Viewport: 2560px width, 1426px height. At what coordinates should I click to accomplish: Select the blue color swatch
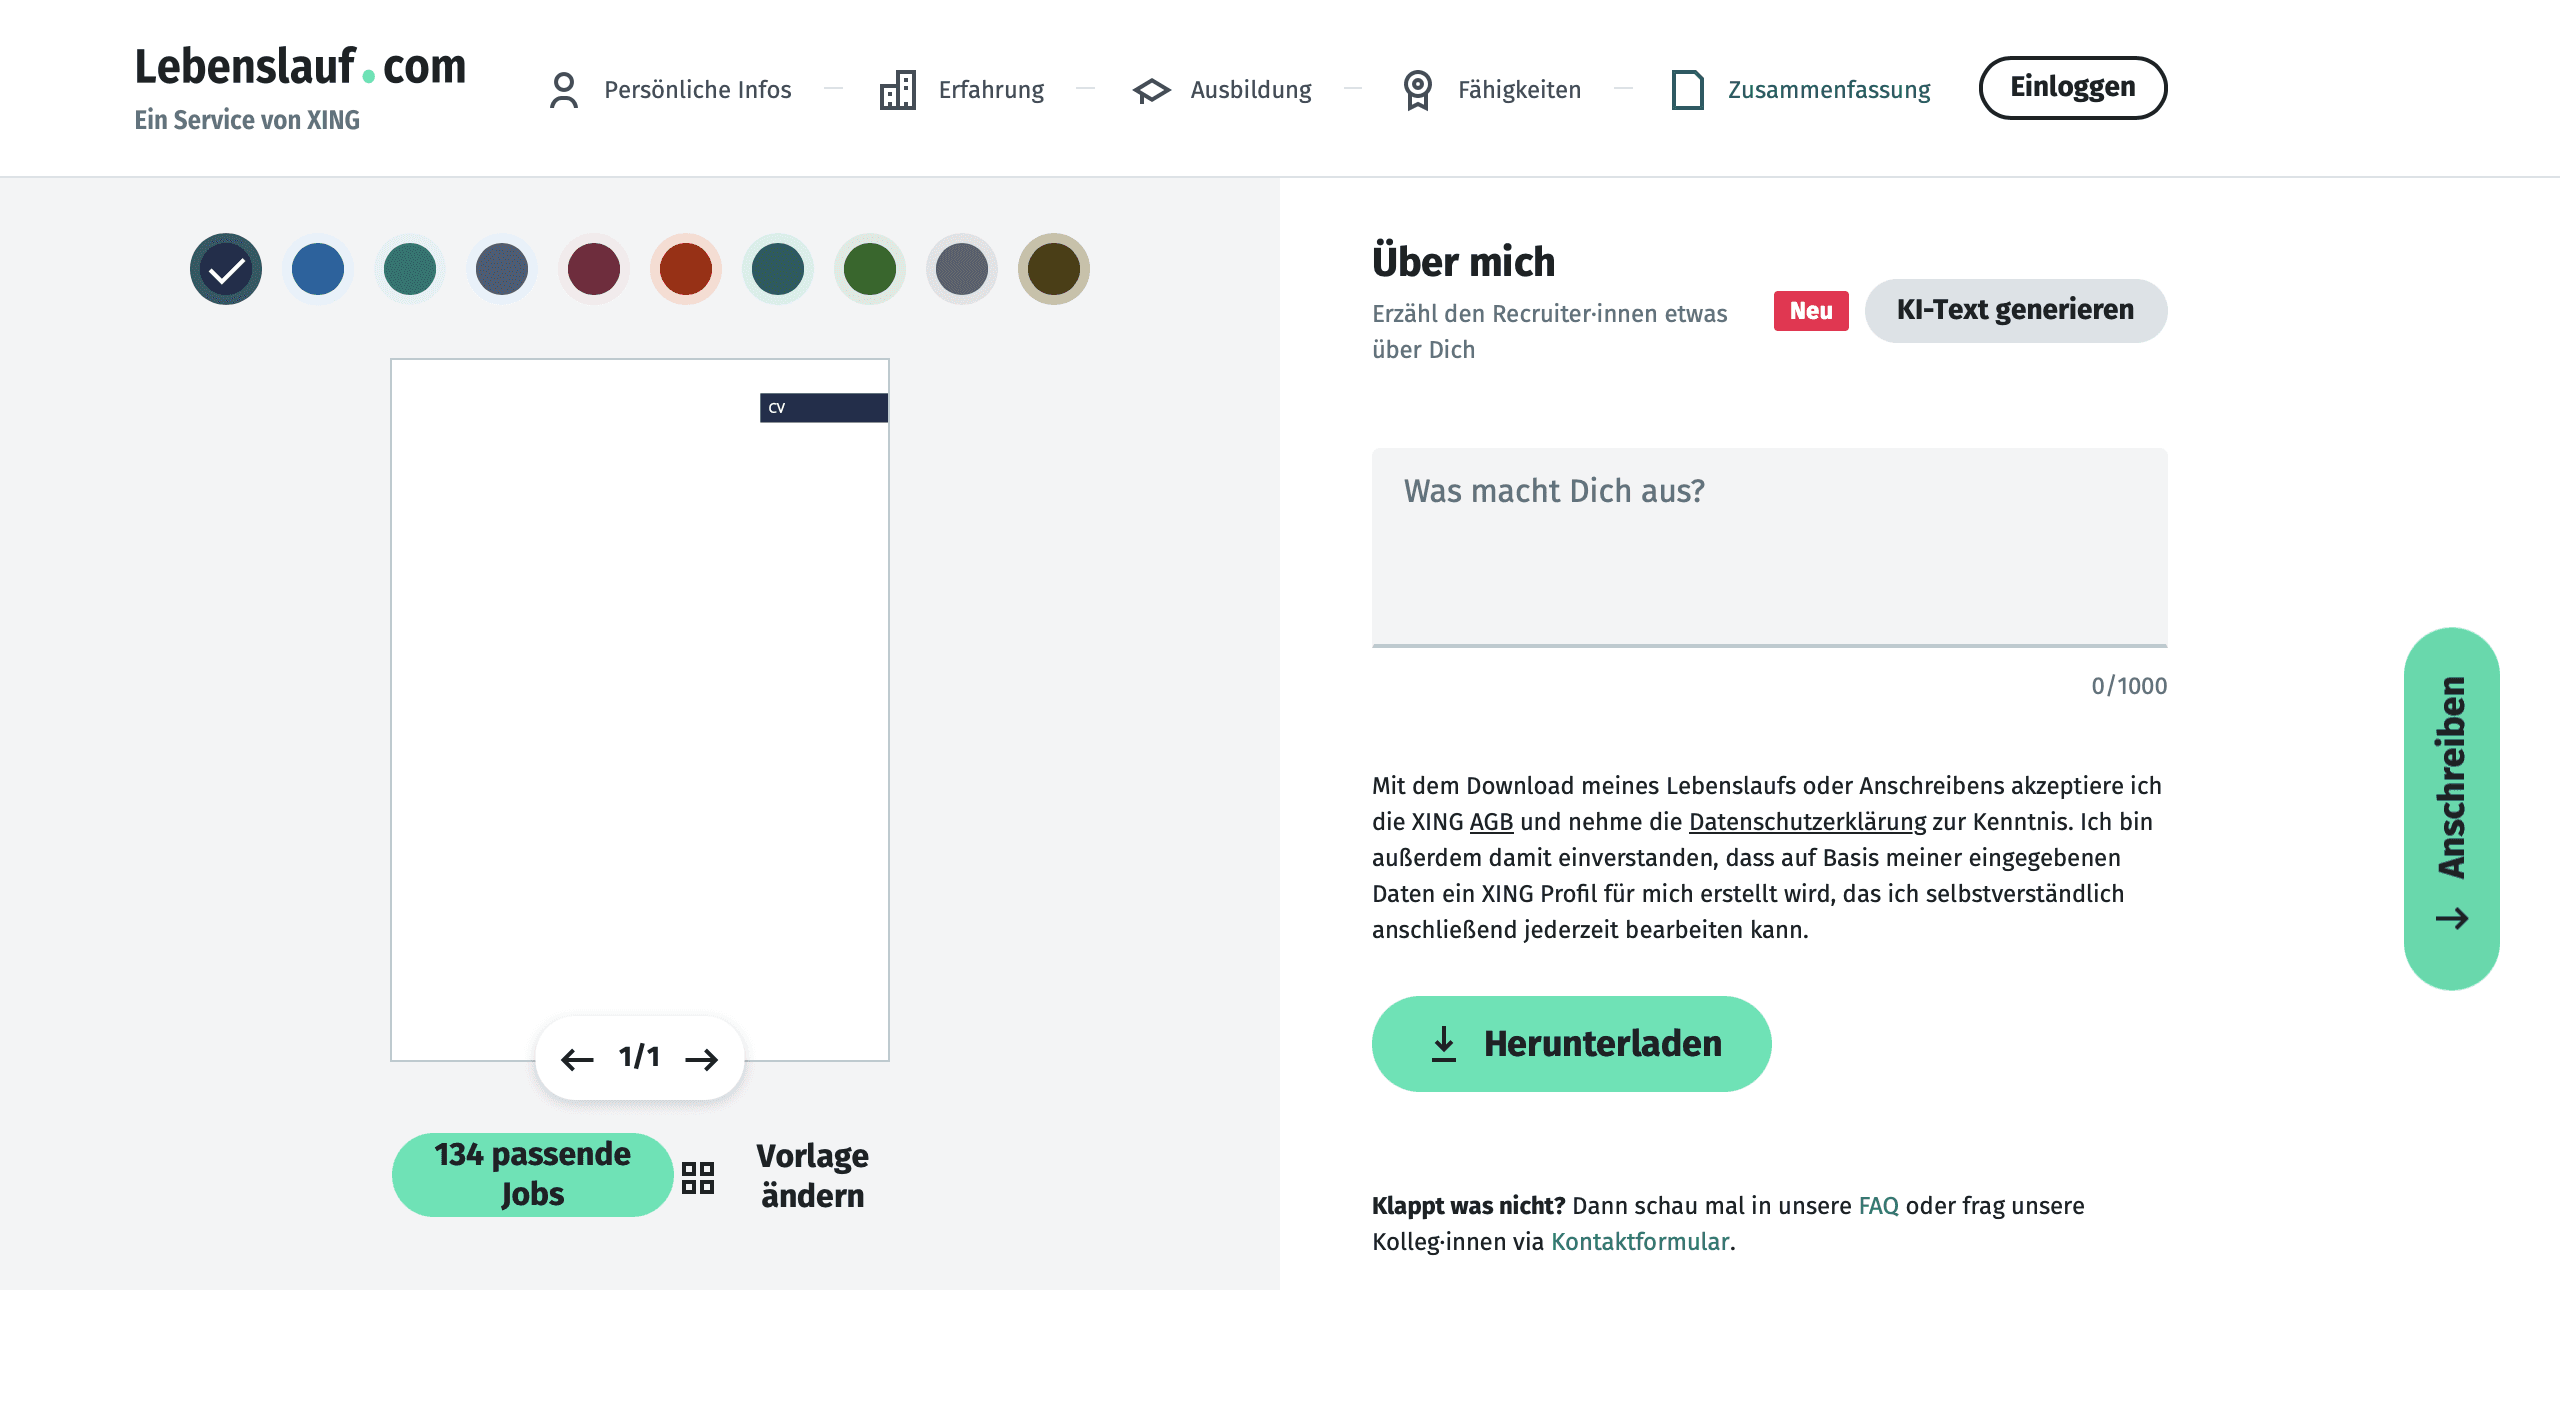pos(317,268)
